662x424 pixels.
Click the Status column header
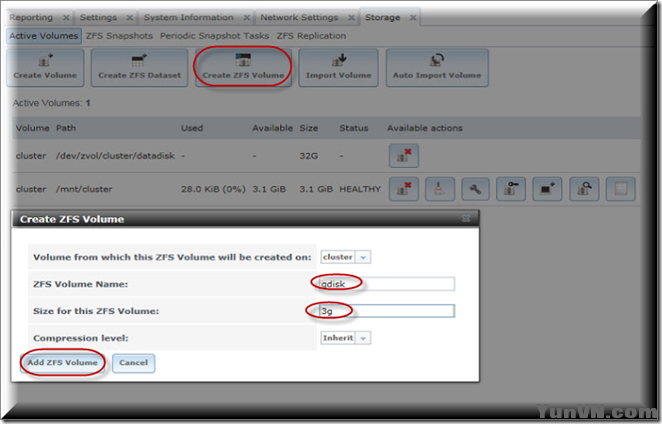coord(354,128)
